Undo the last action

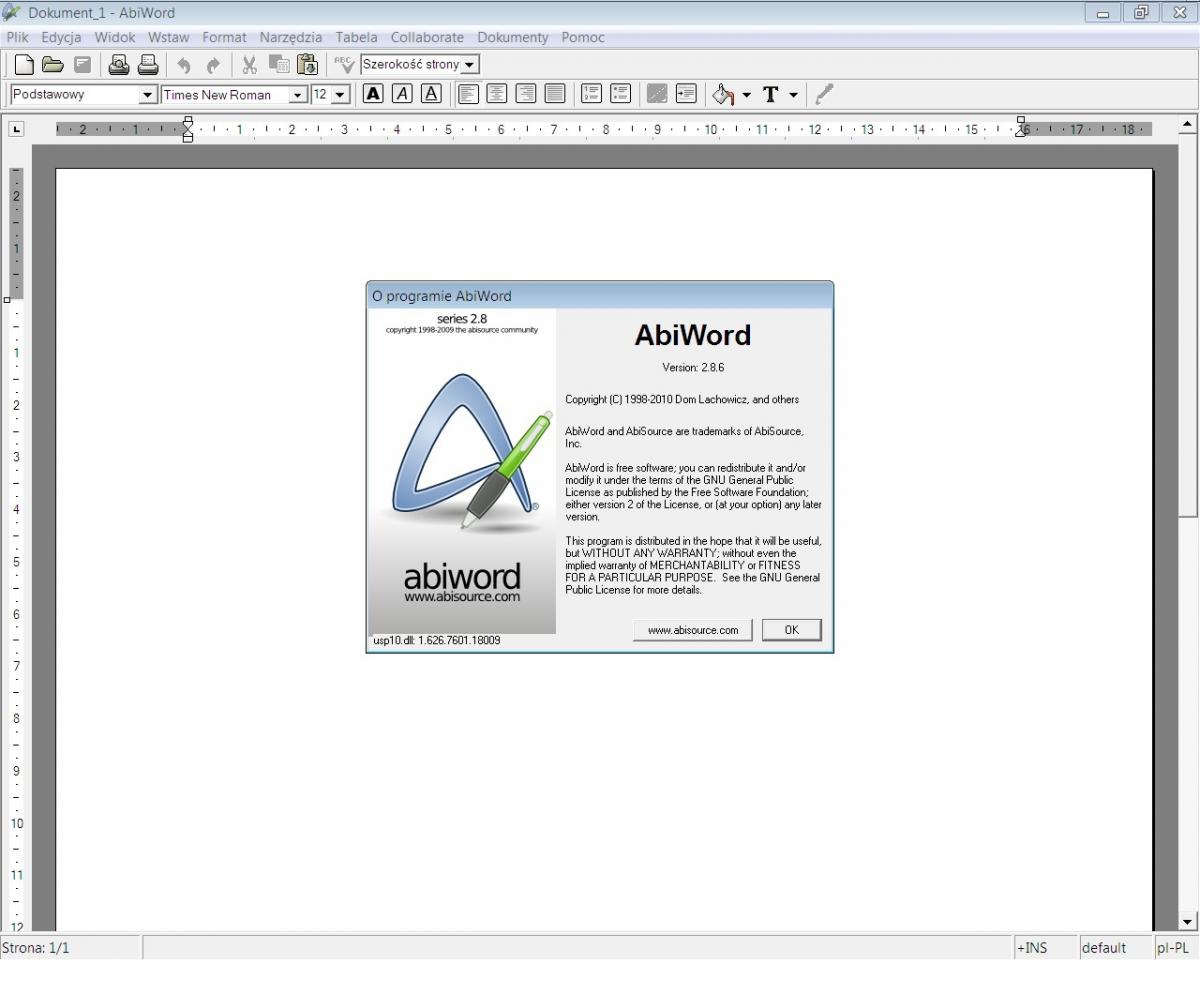pyautogui.click(x=184, y=65)
